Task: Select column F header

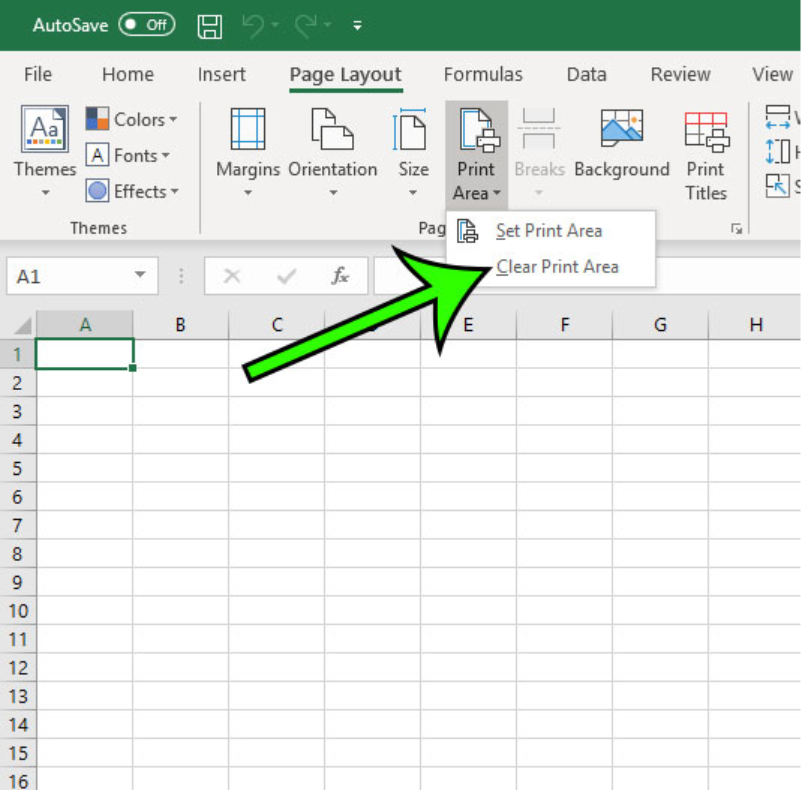Action: point(564,324)
